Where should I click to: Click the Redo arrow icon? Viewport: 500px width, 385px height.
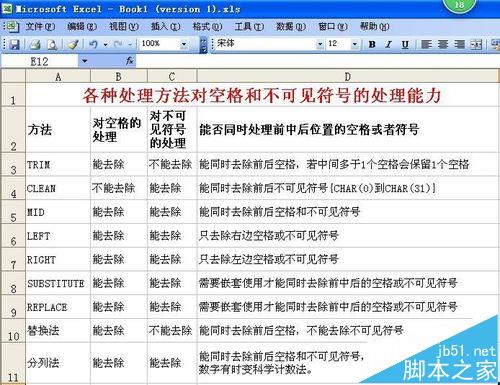pyautogui.click(x=118, y=44)
